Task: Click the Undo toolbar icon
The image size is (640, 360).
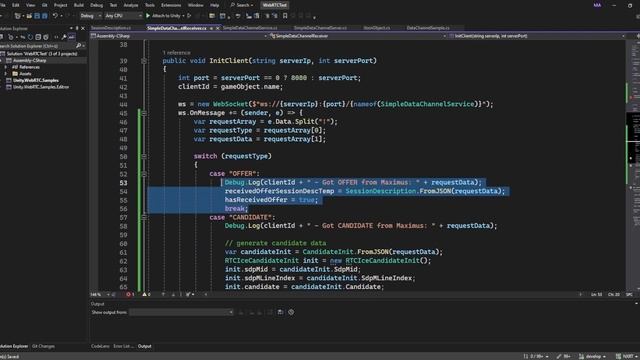Action: [55, 16]
